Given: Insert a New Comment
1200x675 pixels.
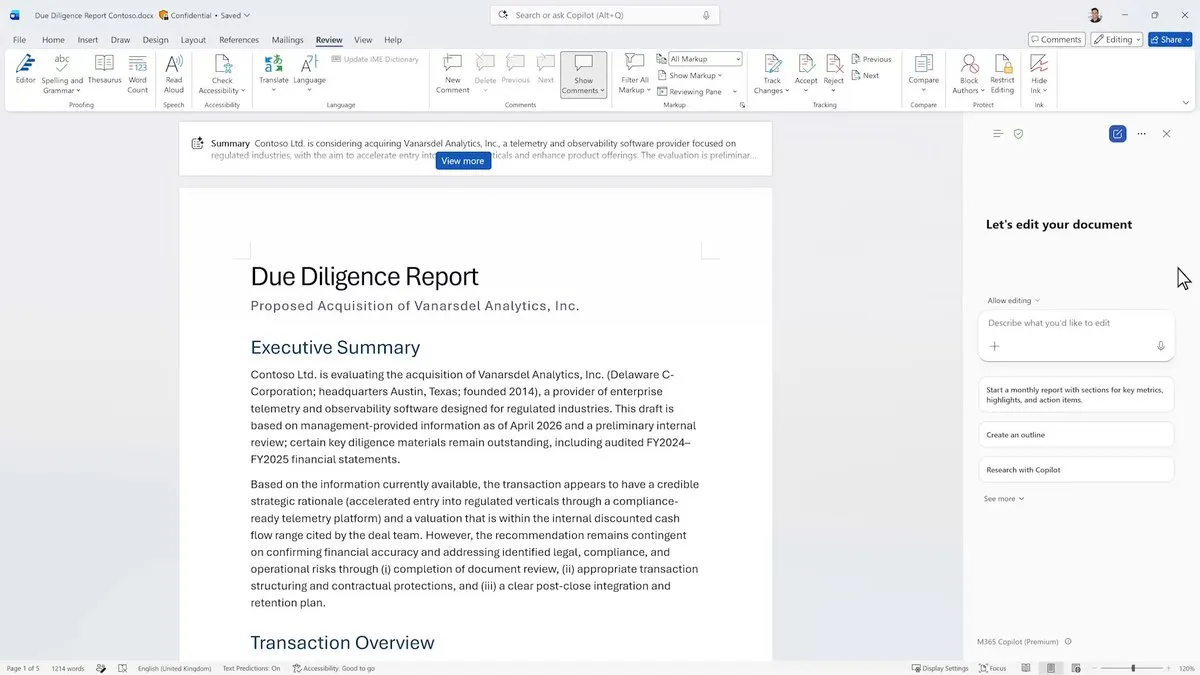Looking at the screenshot, I should [452, 72].
